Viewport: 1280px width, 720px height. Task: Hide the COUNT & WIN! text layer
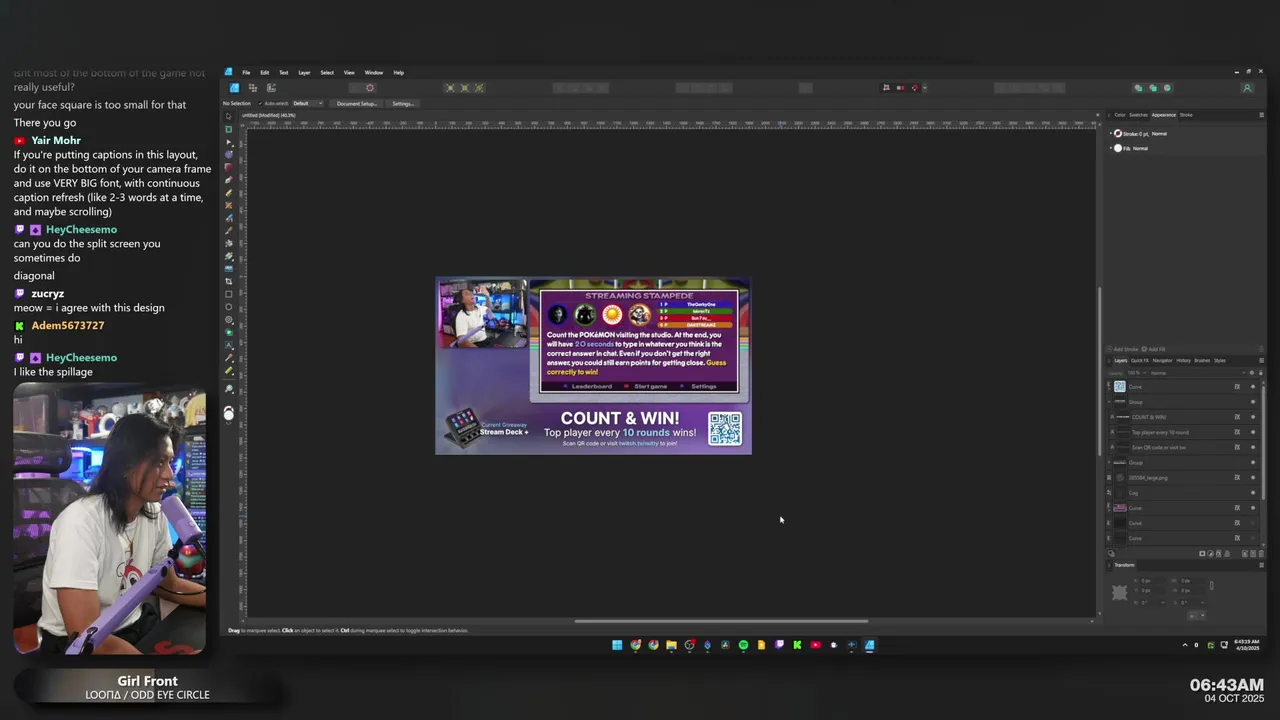[x=1253, y=417]
